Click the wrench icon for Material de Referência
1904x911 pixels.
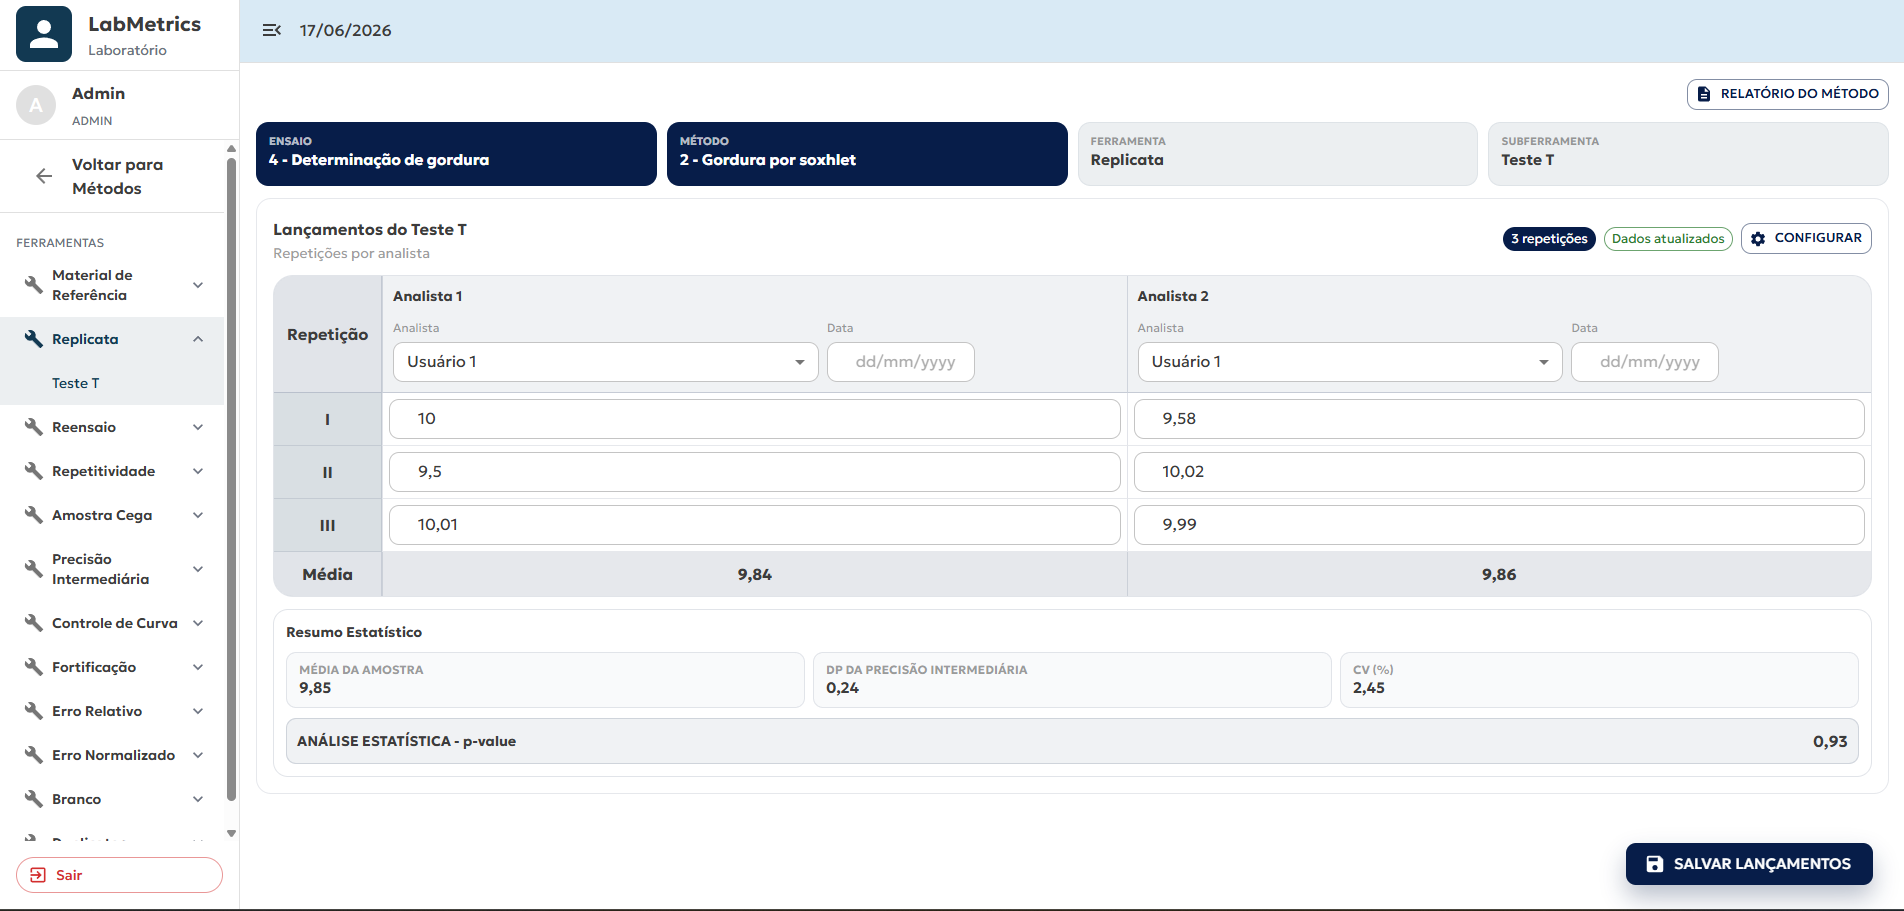click(34, 285)
